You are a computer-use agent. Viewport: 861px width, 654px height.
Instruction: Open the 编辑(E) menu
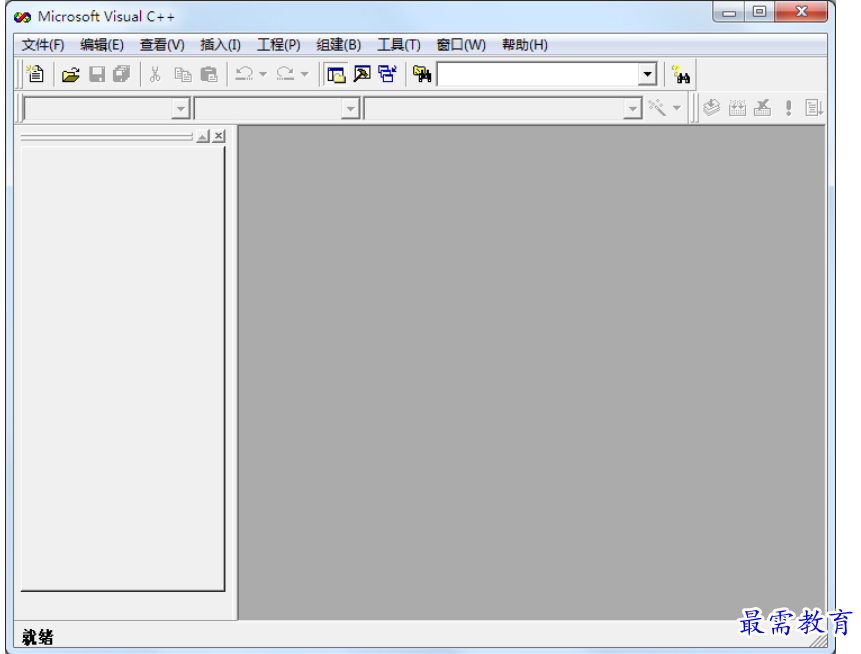tap(102, 45)
